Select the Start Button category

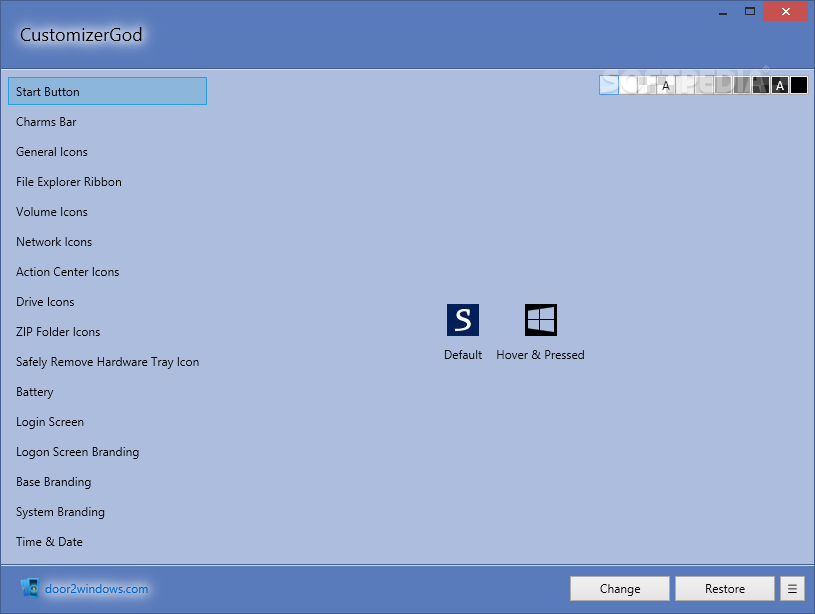point(108,91)
